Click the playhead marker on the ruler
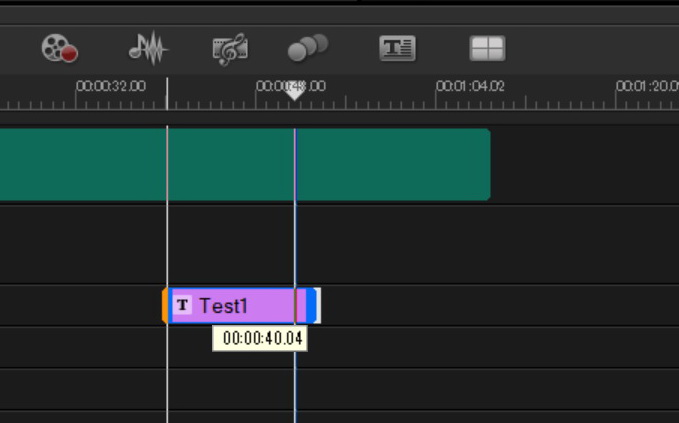Screen dimensions: 679x423 pos(295,92)
